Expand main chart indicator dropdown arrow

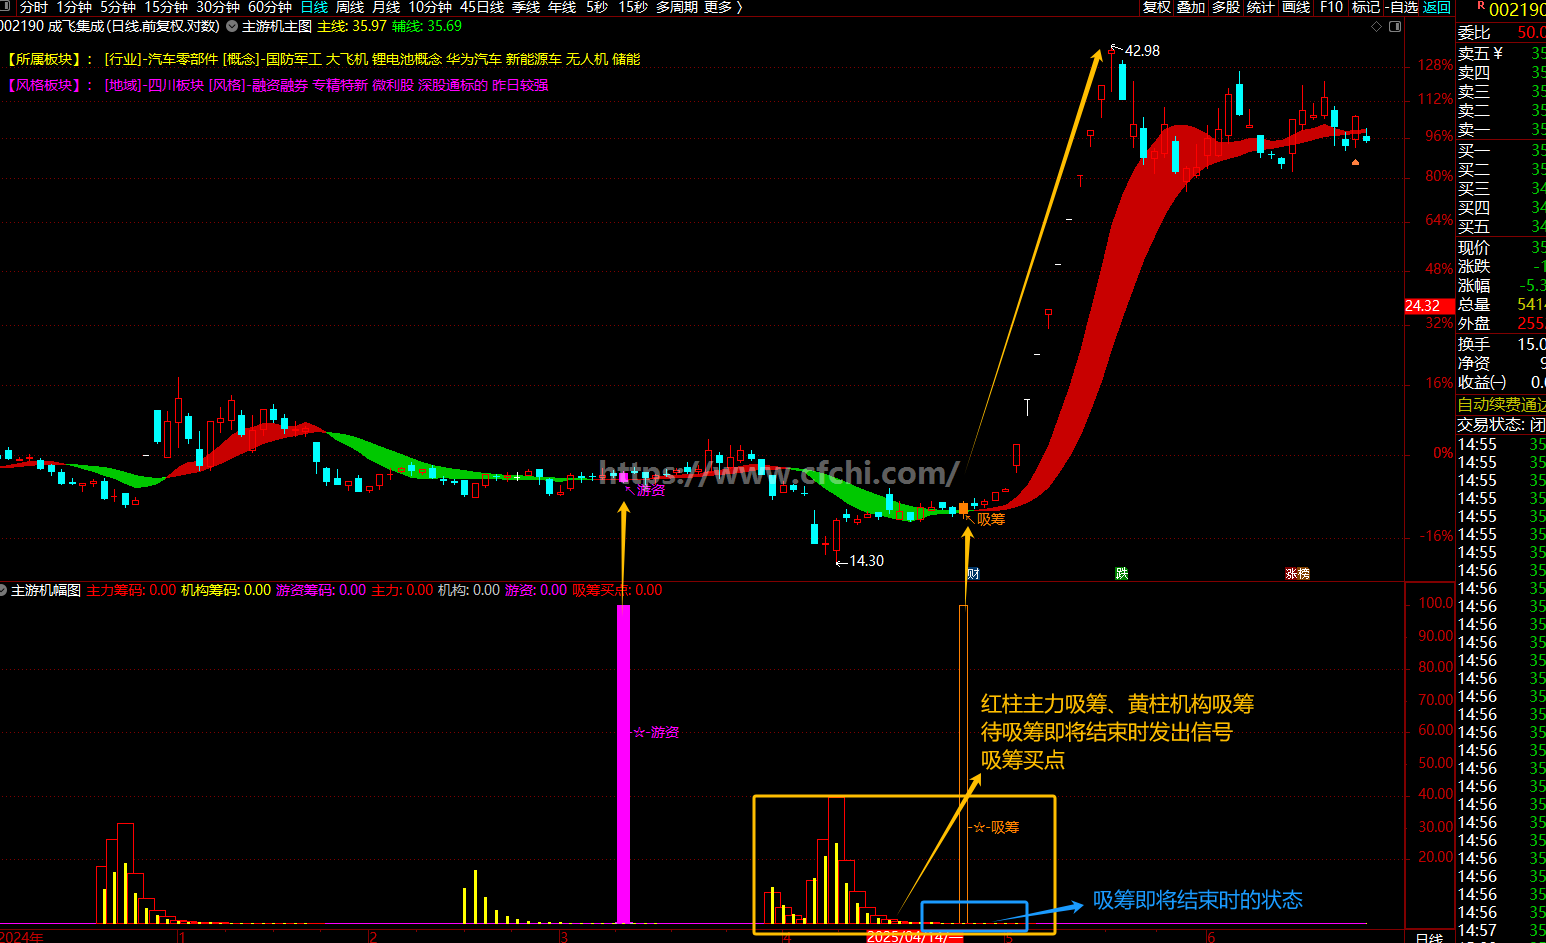(232, 26)
